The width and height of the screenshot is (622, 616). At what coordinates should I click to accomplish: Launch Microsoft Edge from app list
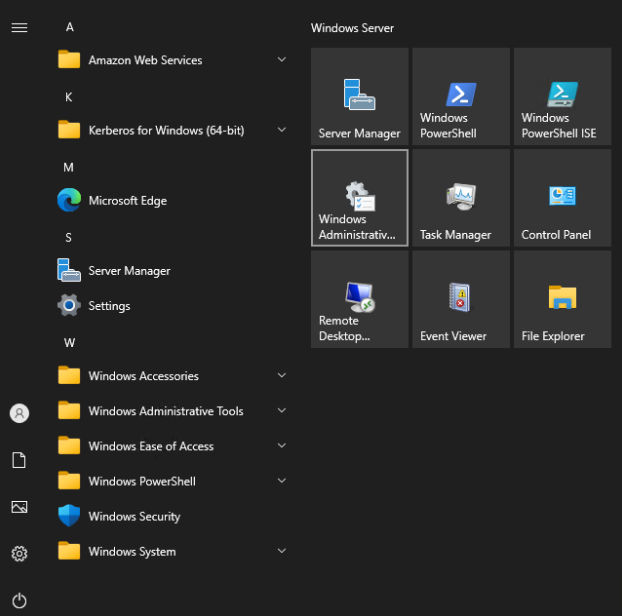click(x=127, y=201)
